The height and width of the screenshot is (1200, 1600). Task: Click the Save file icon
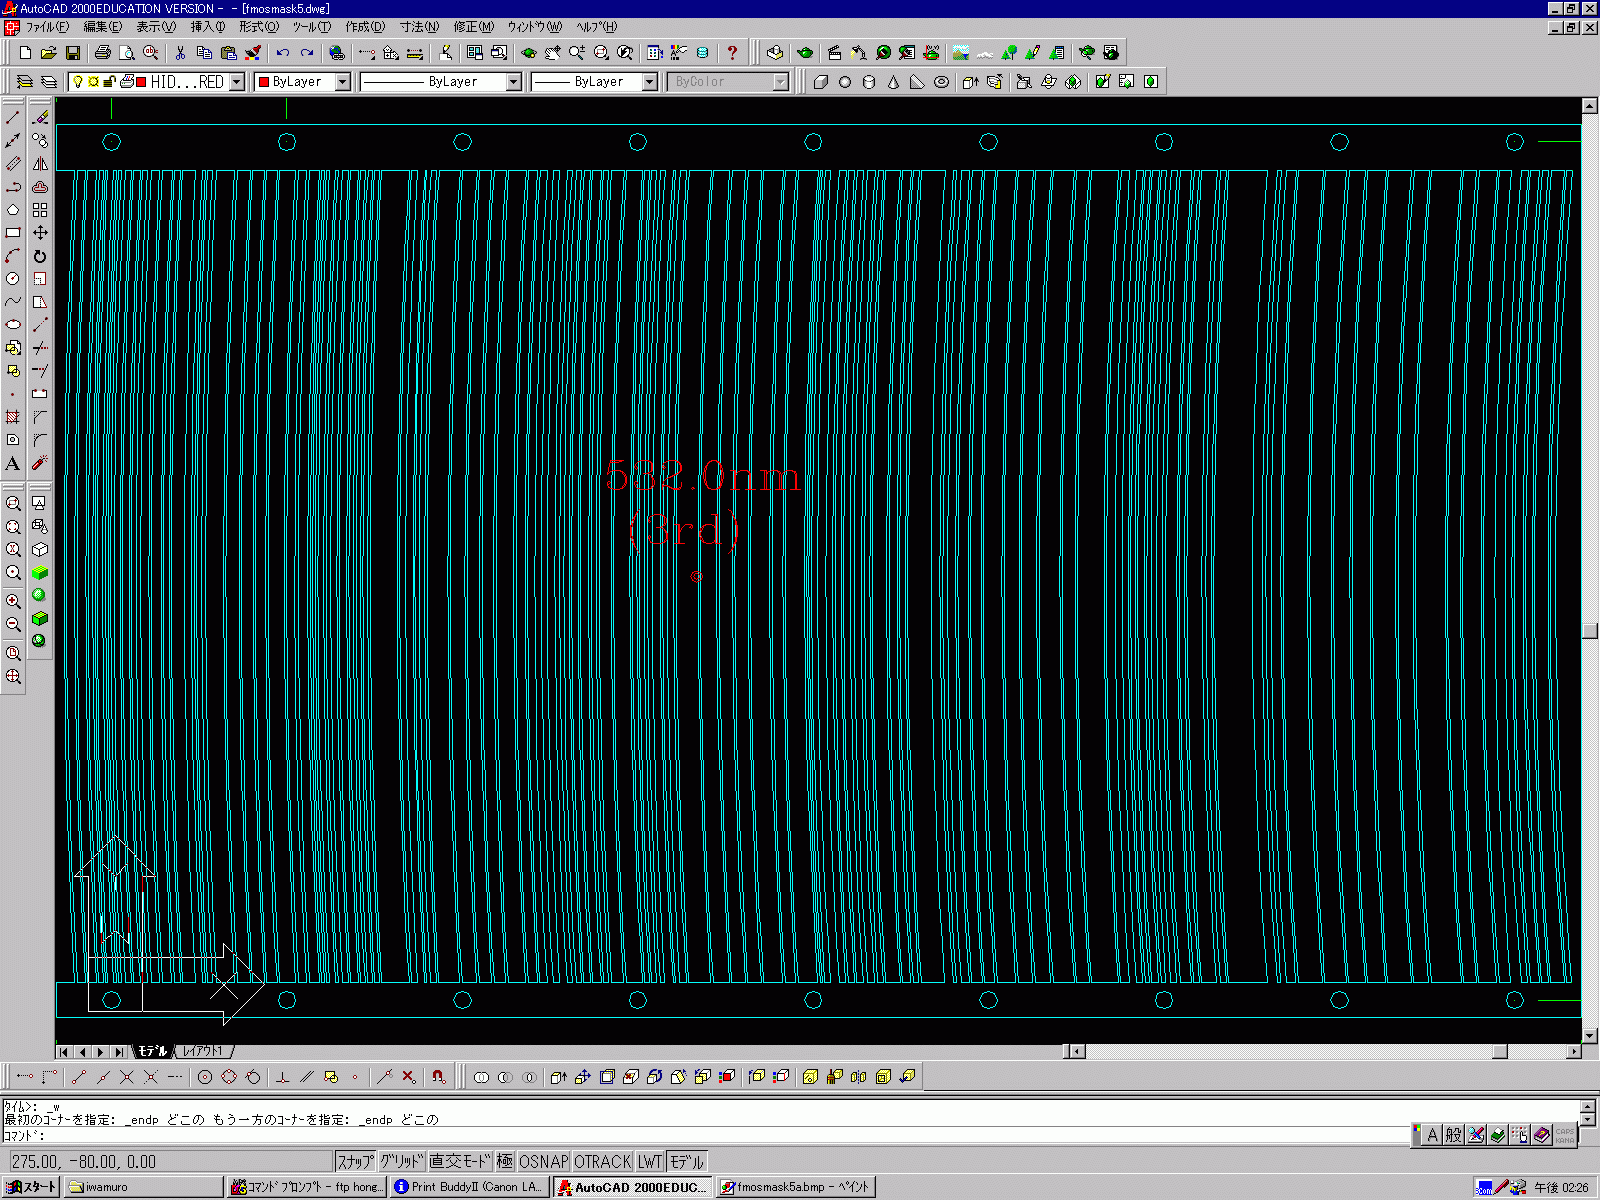[x=73, y=53]
